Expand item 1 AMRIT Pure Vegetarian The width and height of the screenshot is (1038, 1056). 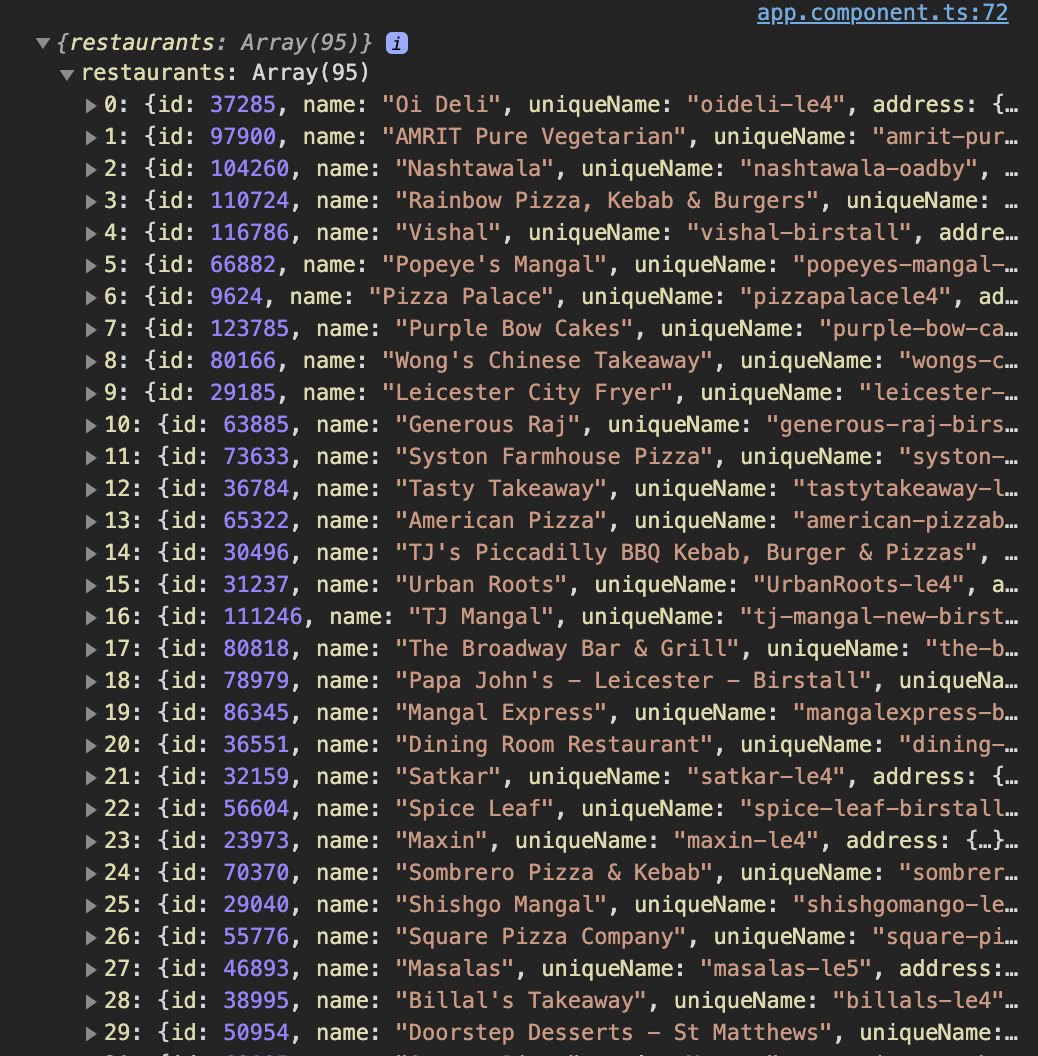[x=91, y=137]
